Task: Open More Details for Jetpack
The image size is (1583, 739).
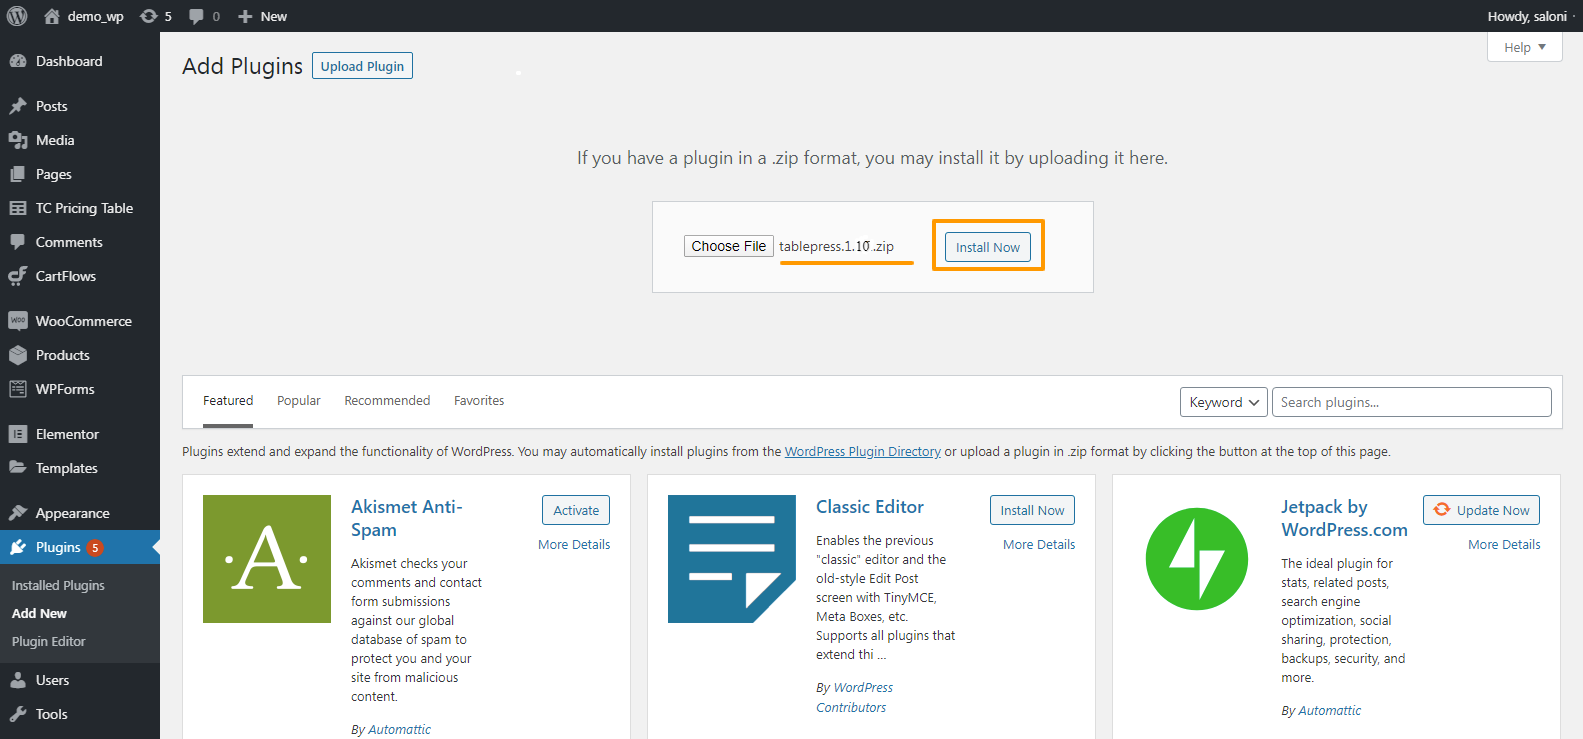Action: click(1504, 545)
